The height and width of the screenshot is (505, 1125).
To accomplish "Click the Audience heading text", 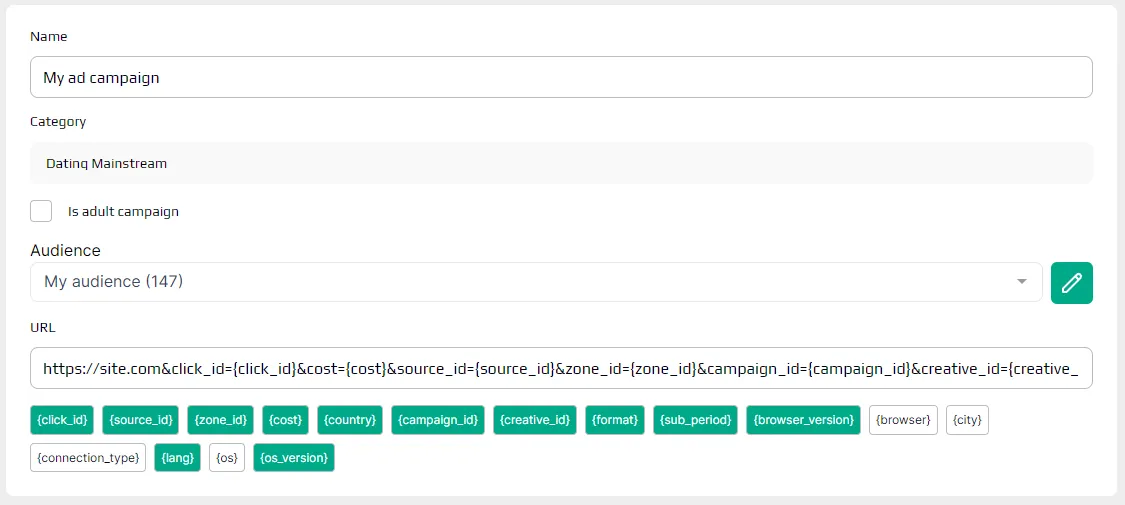I will pyautogui.click(x=65, y=250).
